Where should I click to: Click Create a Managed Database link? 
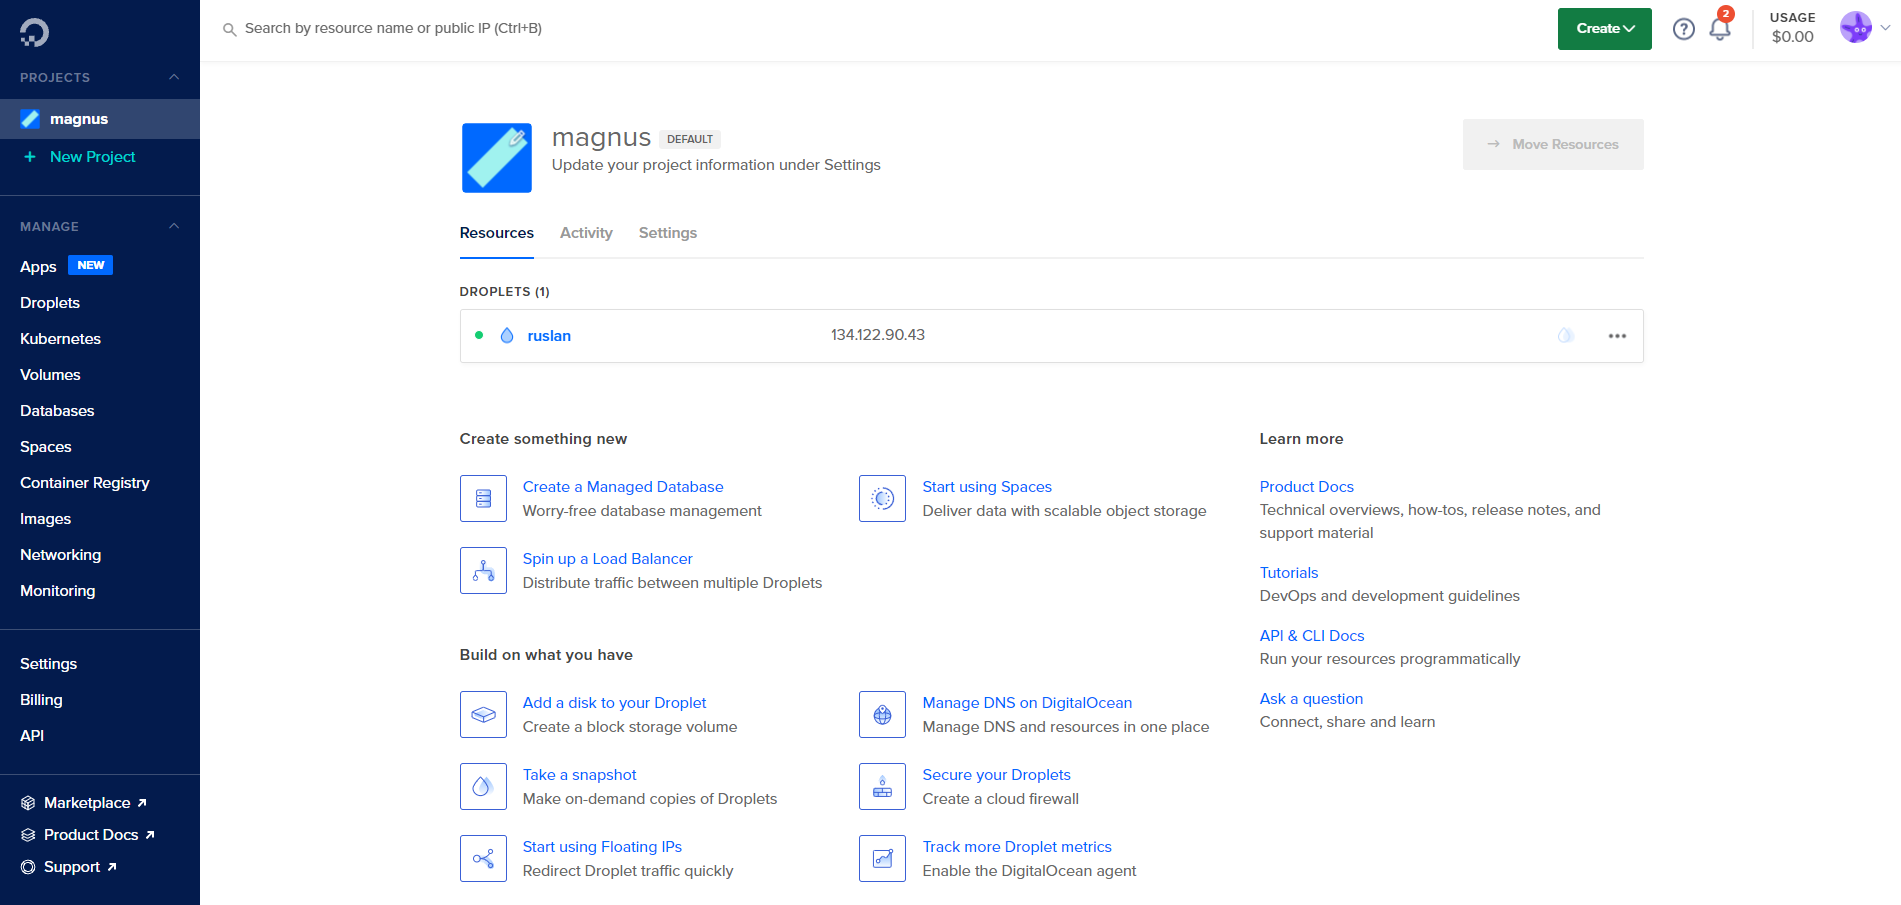[x=623, y=487]
